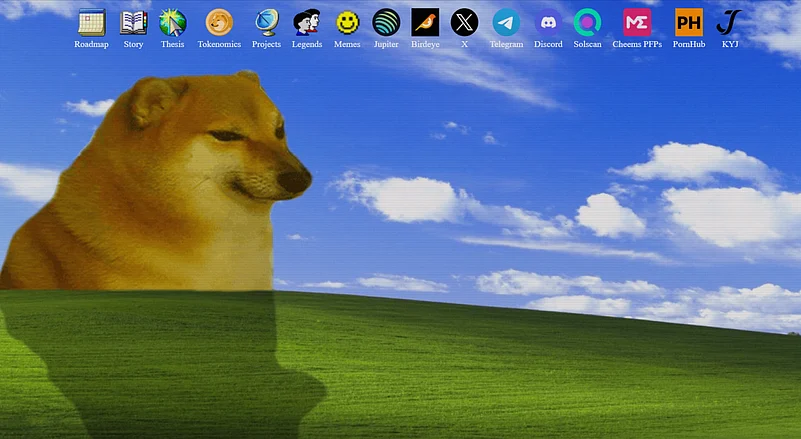Open the Solscan icon
Screen dimensions: 801x439
(x=588, y=22)
